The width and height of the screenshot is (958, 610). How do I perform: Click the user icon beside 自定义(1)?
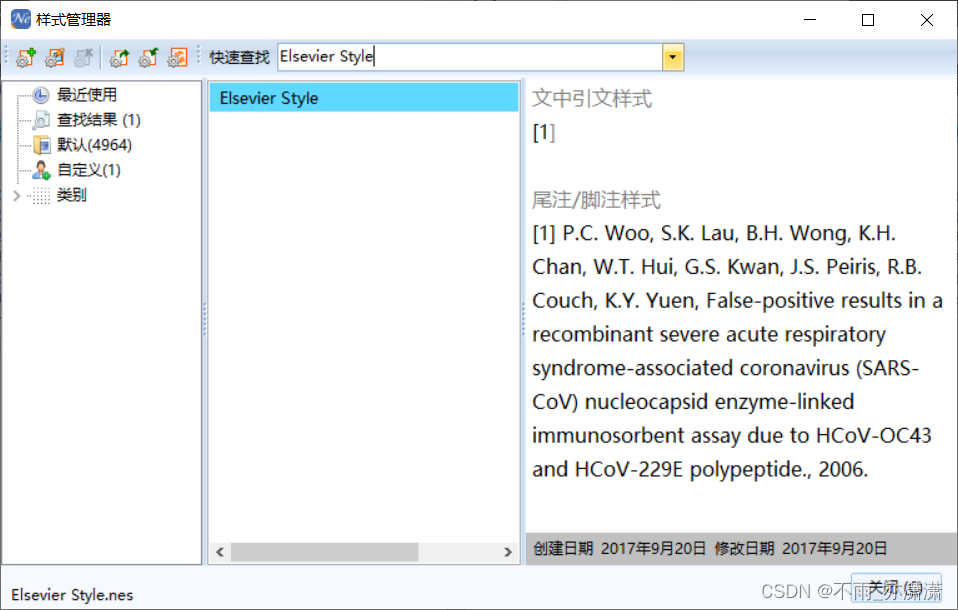point(42,170)
